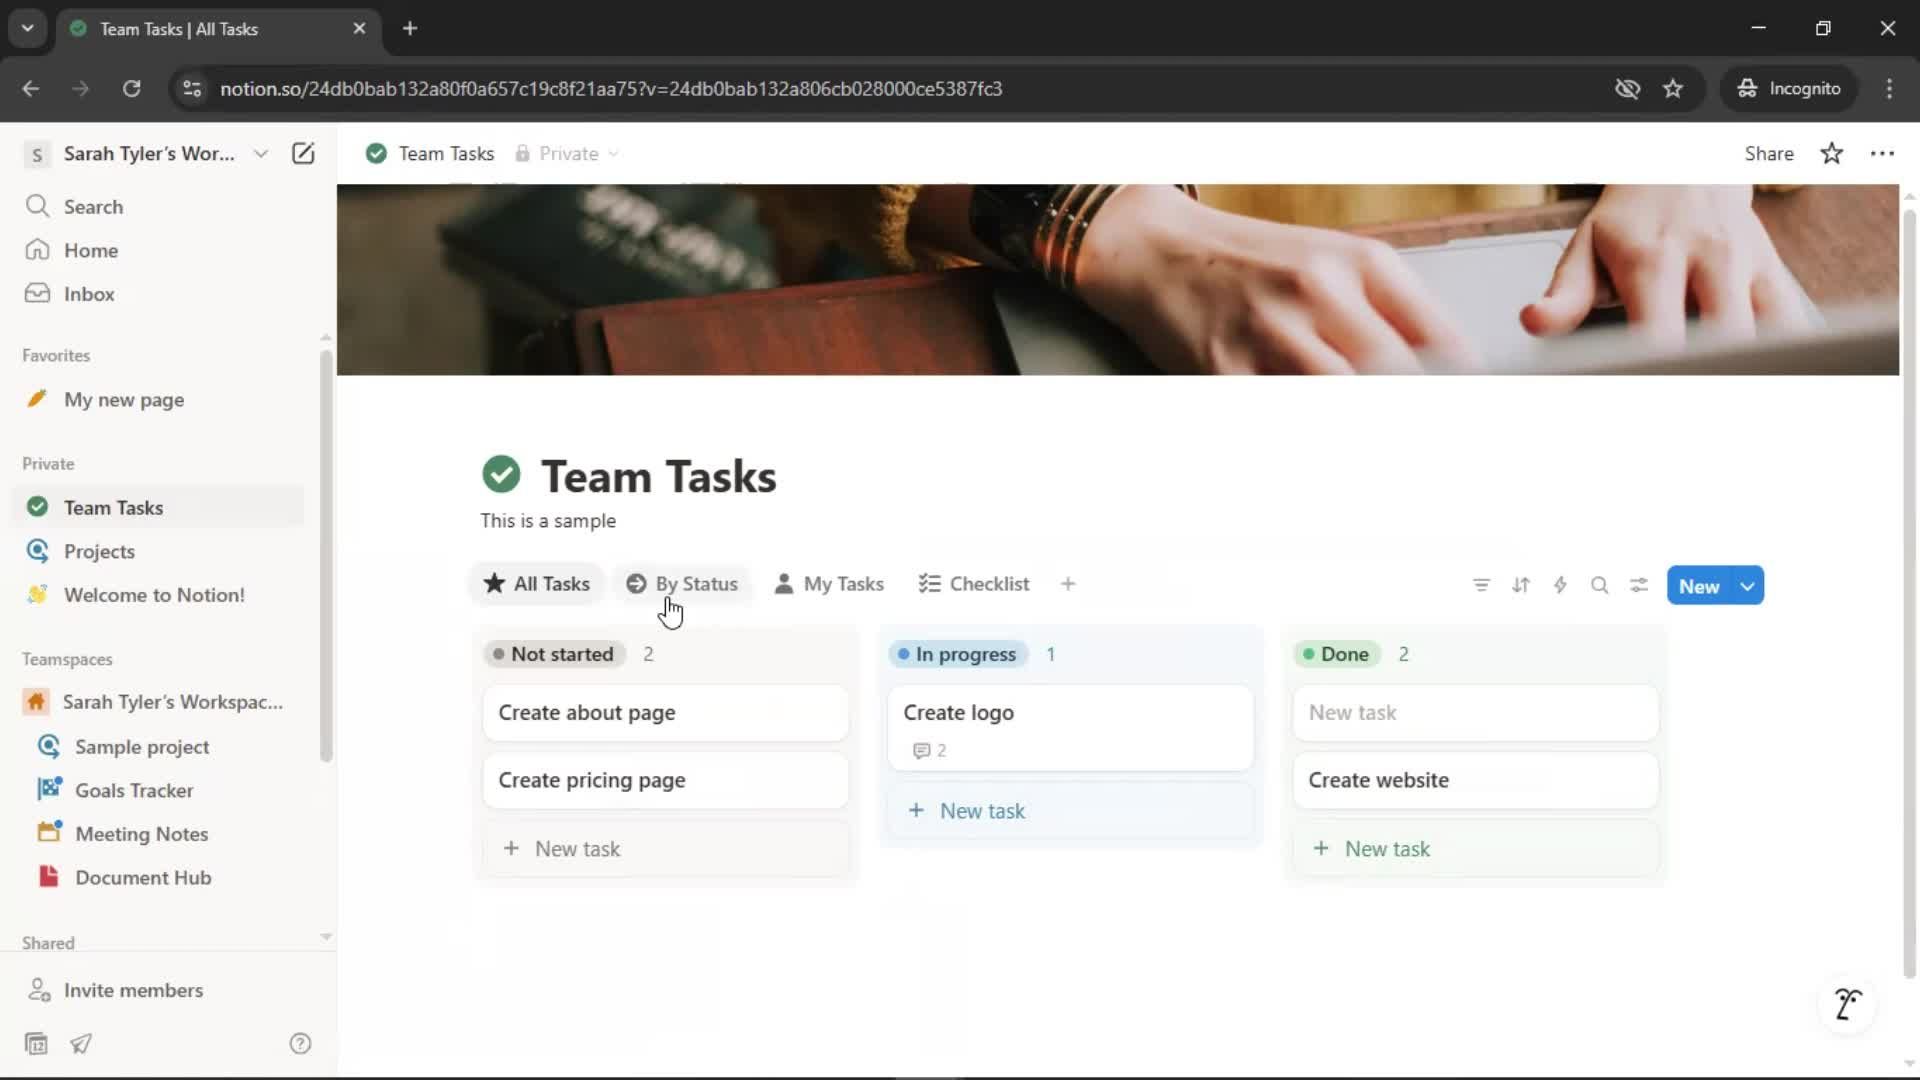The height and width of the screenshot is (1080, 1920).
Task: Bookmark this tab with star icon
Action: point(1673,88)
